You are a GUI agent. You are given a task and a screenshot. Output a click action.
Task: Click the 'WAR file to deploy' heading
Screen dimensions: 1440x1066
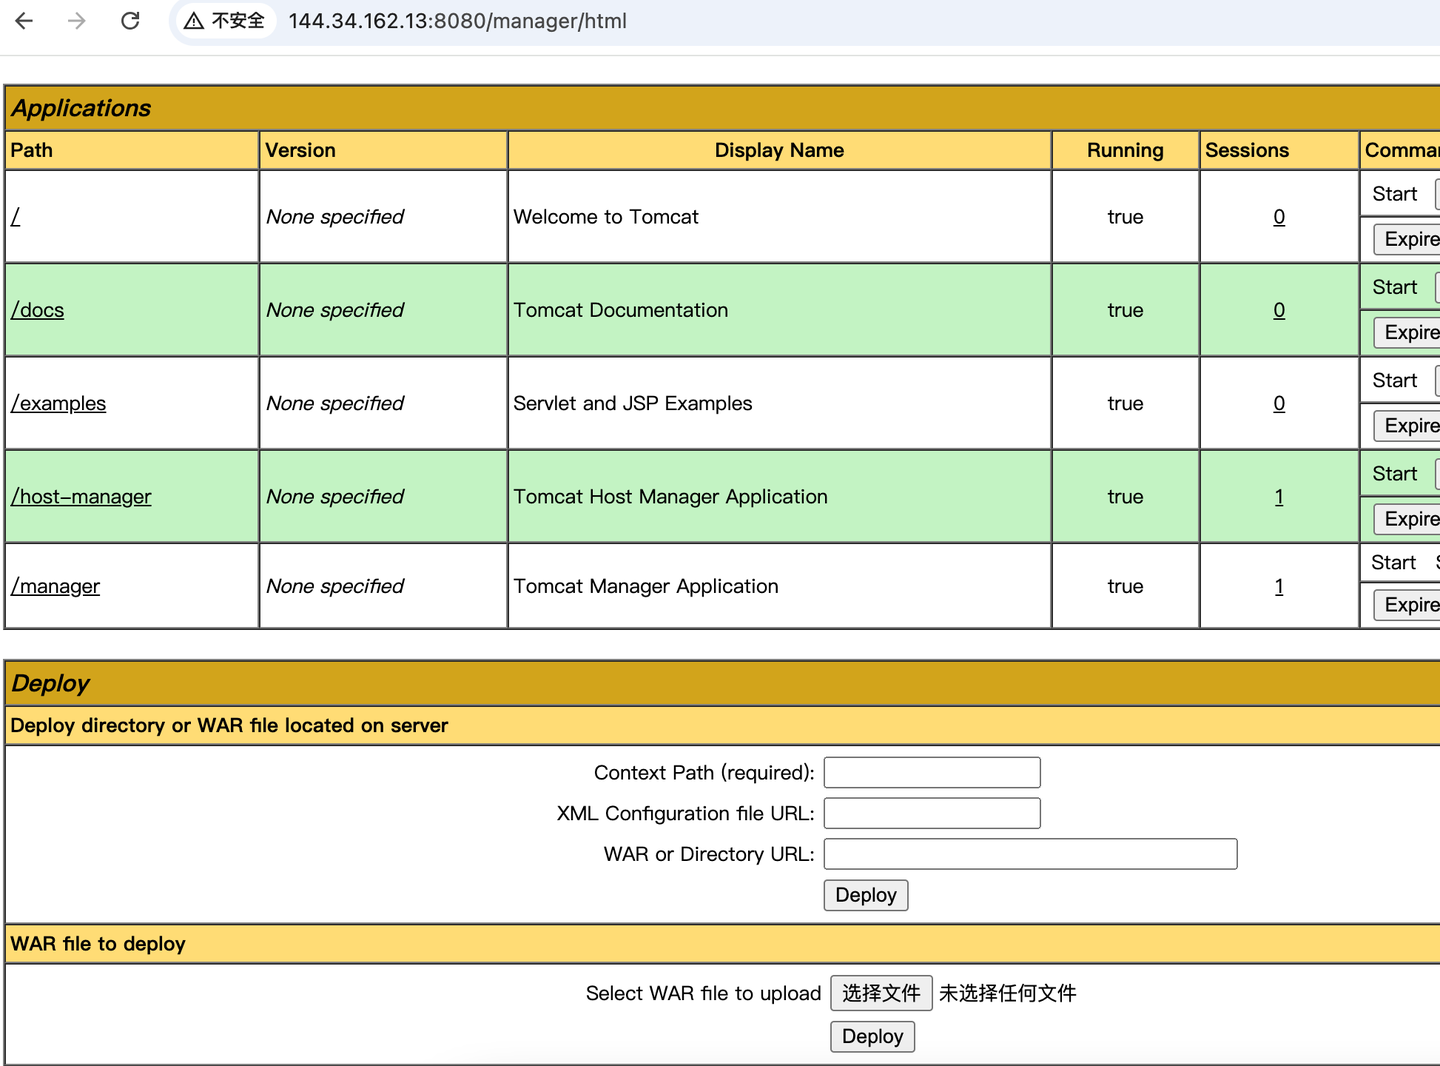point(98,944)
